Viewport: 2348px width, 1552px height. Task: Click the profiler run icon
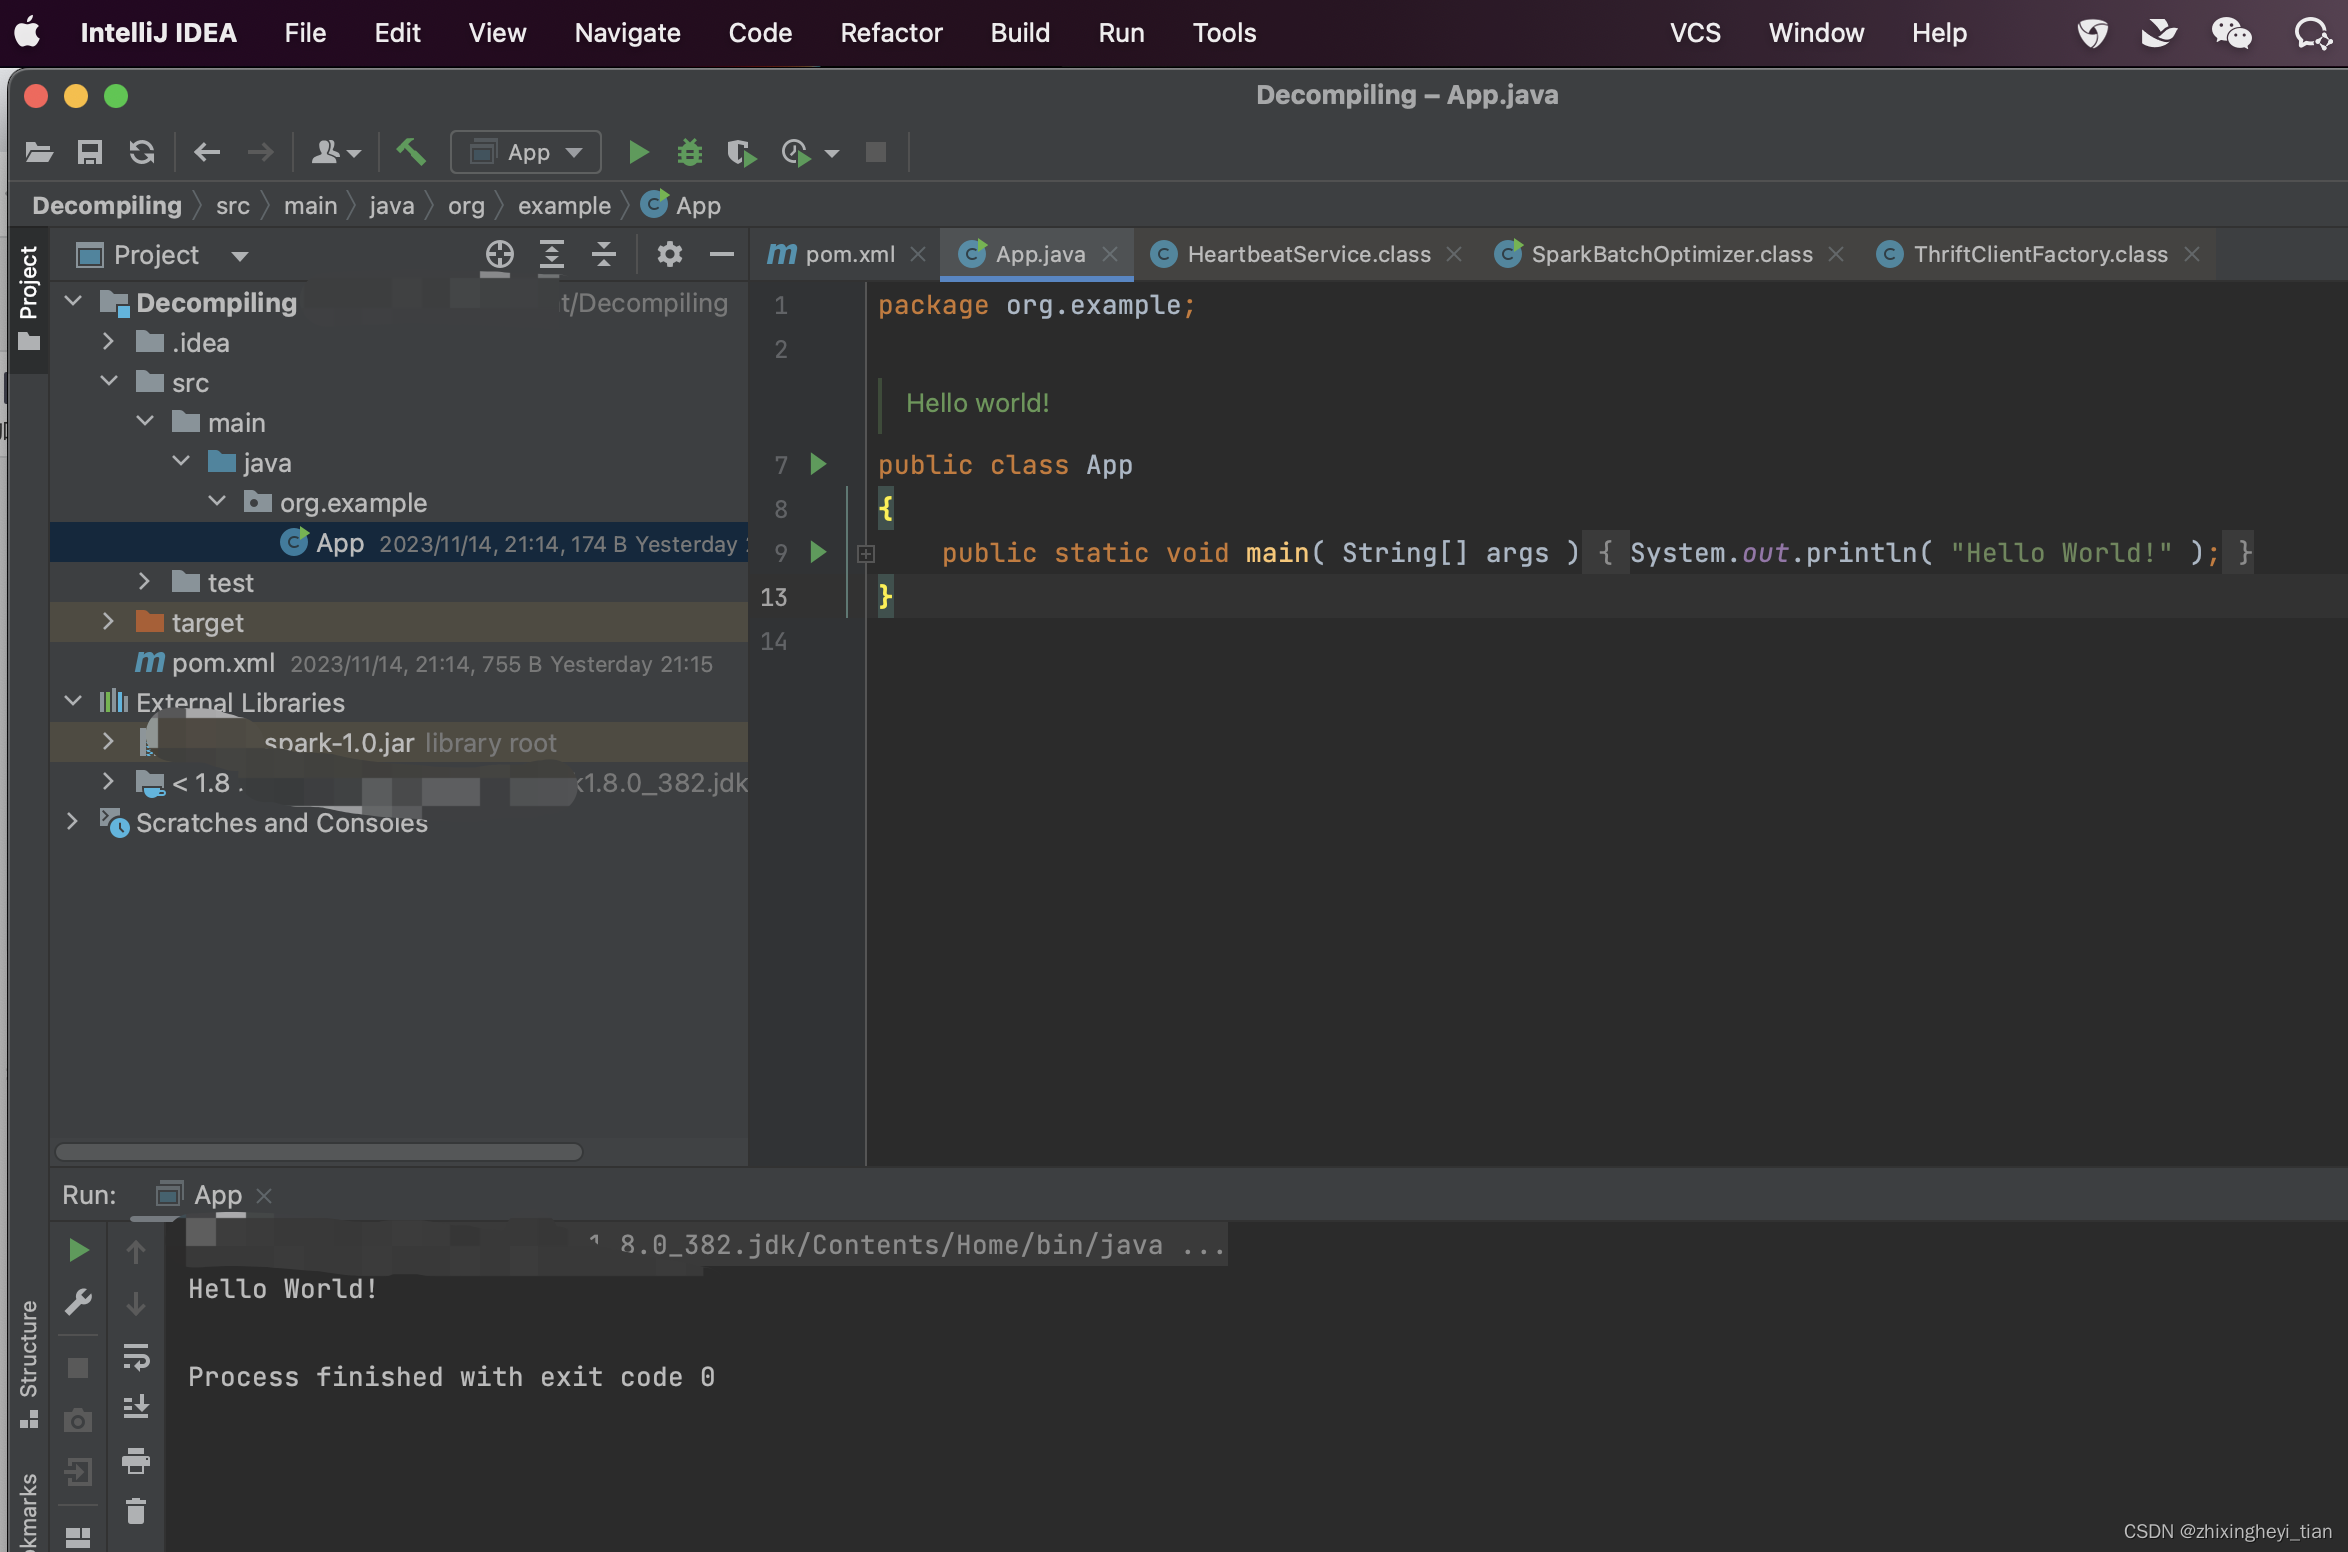coord(796,152)
